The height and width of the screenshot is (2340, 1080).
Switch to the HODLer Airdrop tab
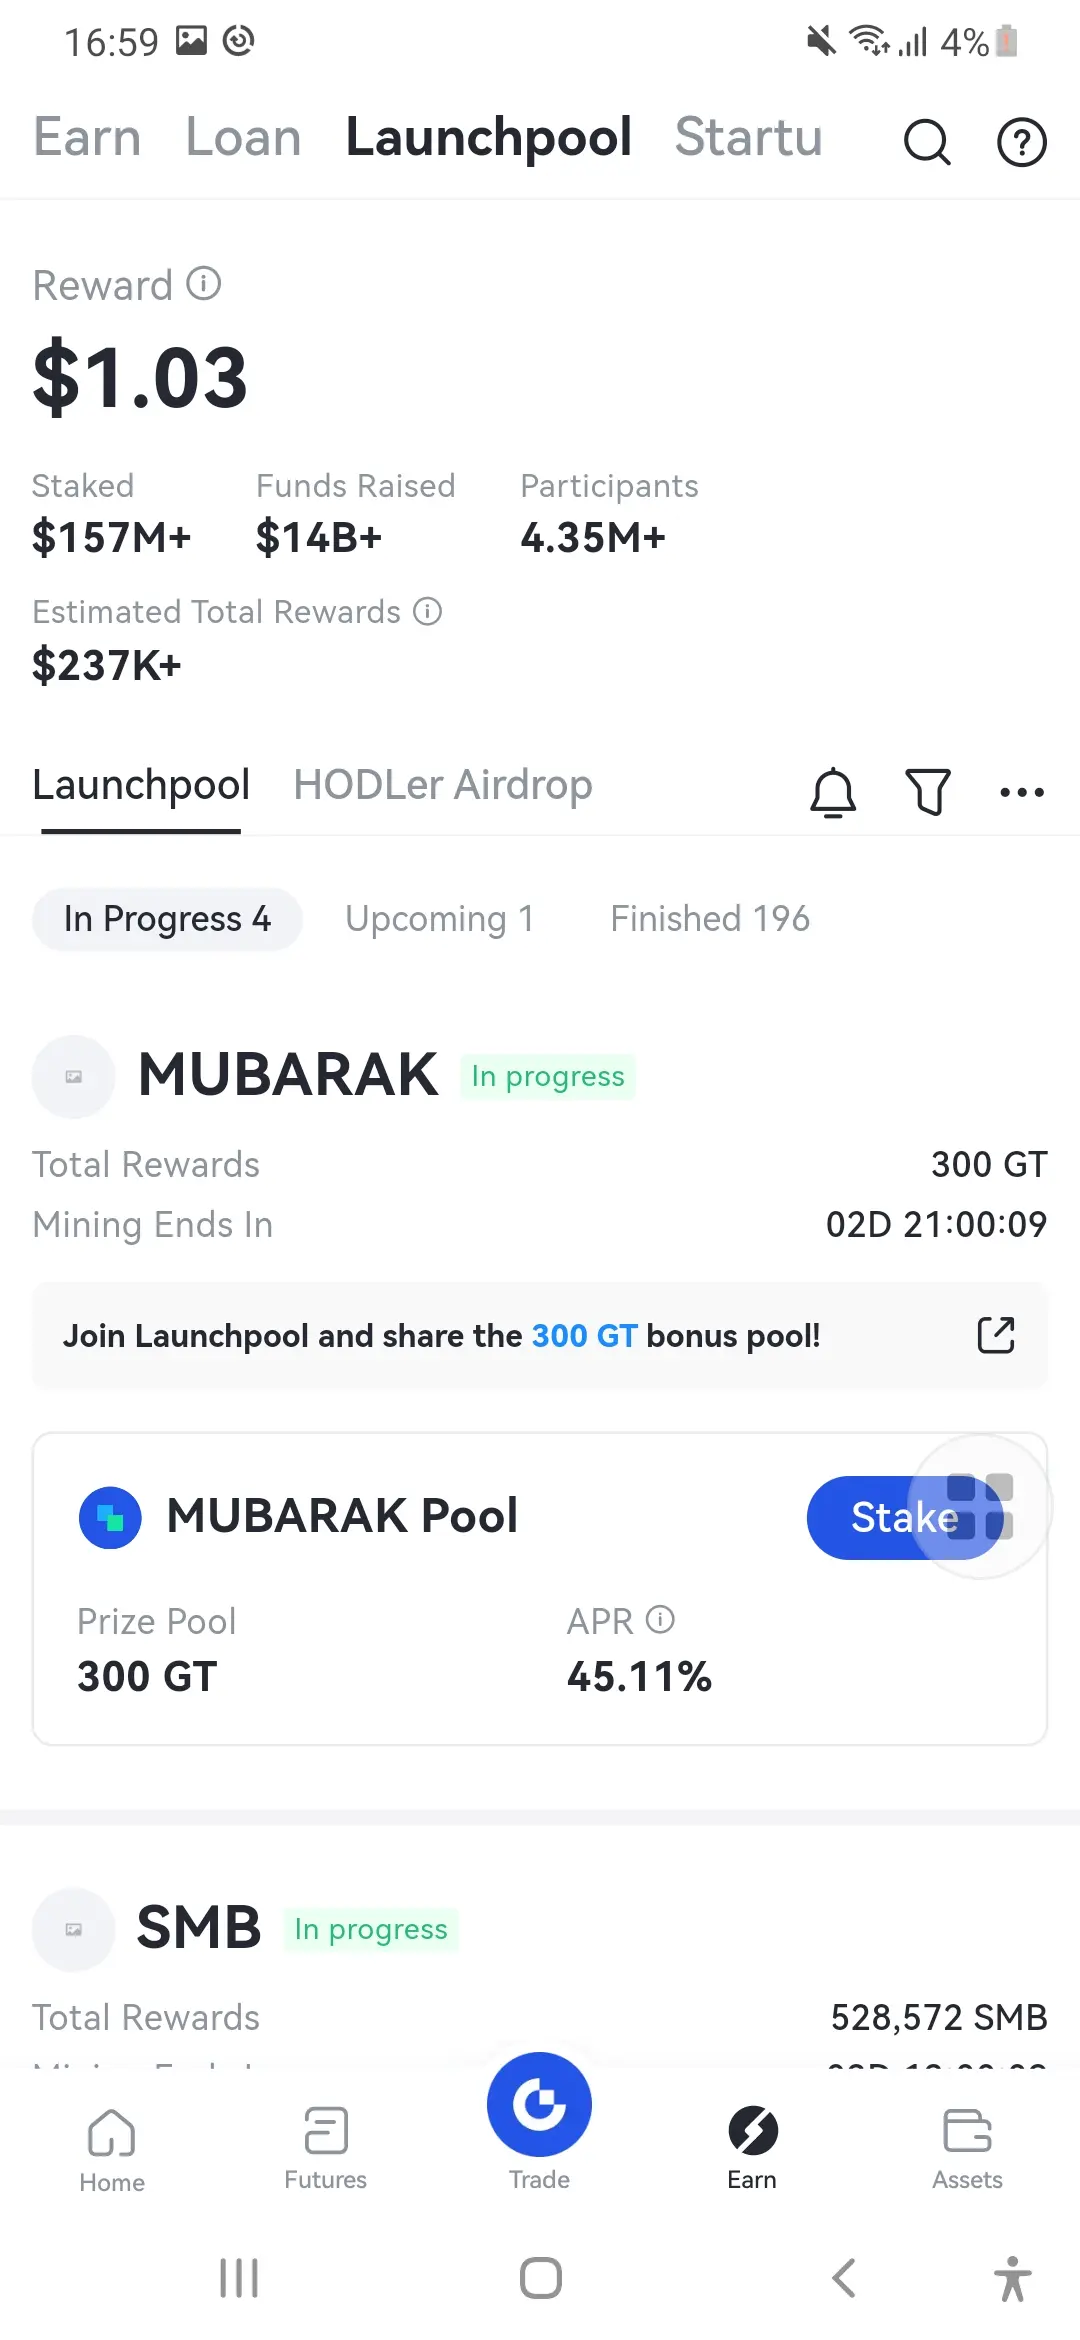(x=443, y=785)
